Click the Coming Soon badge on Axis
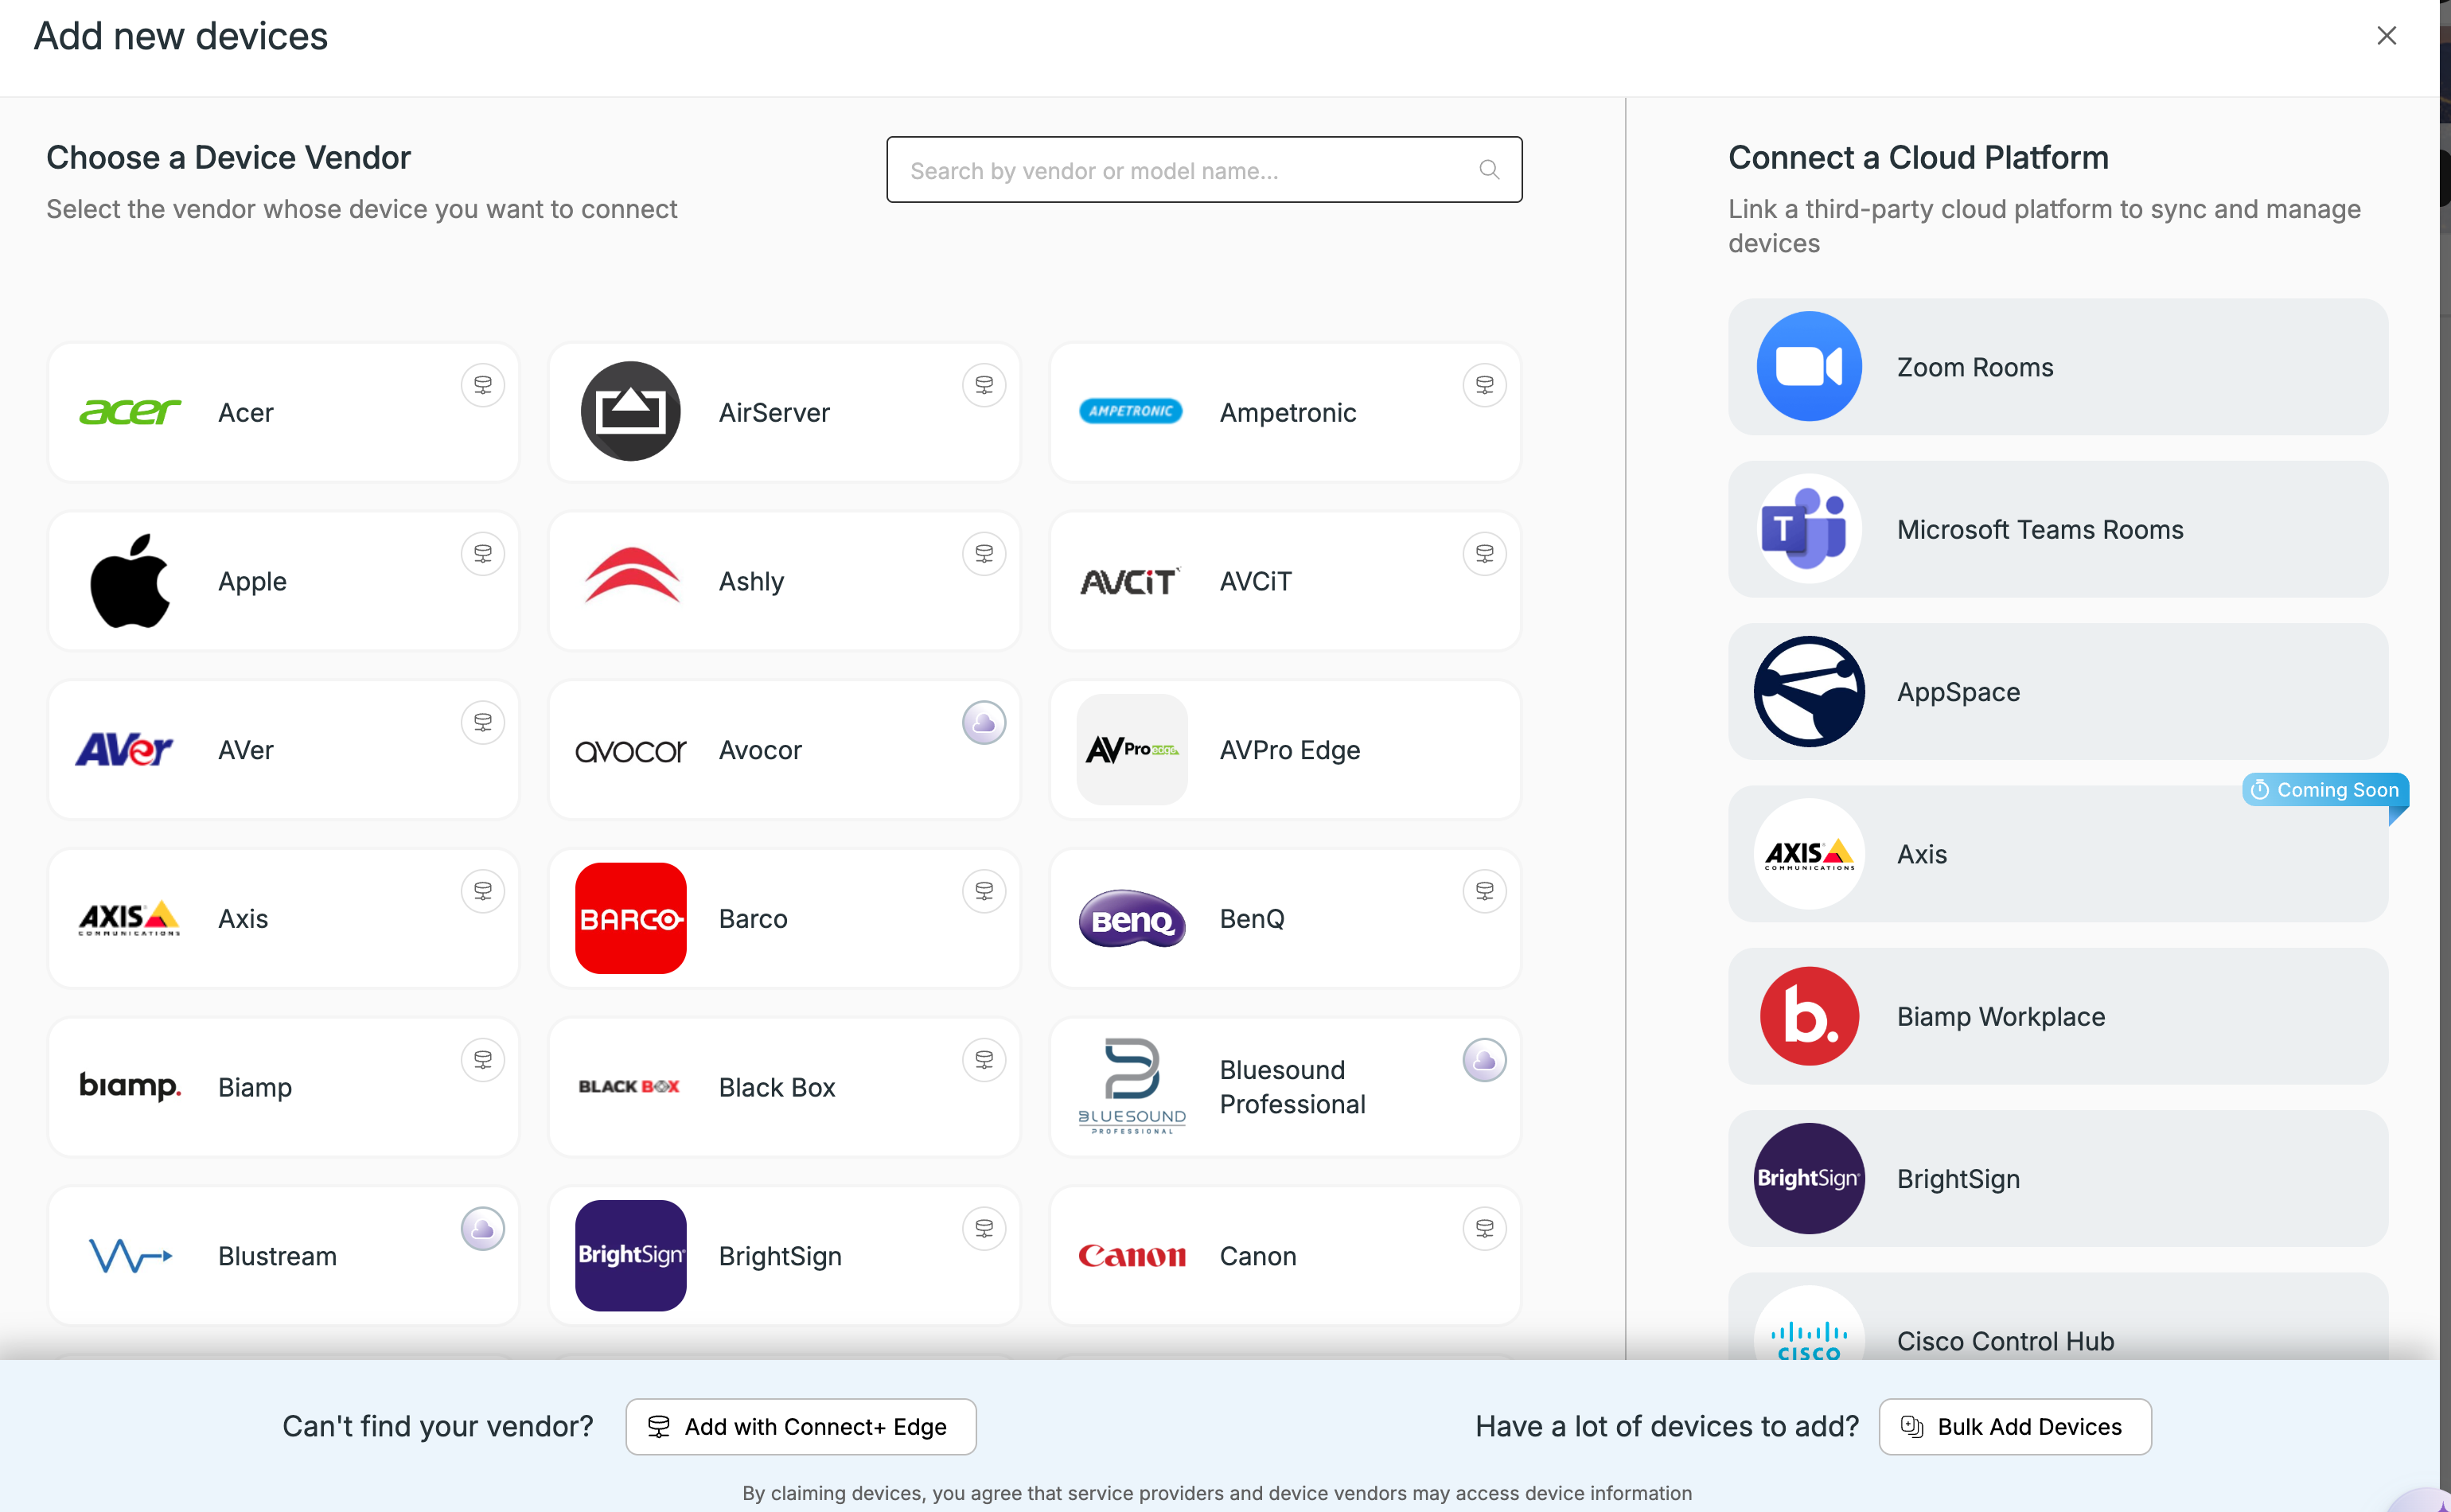Image resolution: width=2451 pixels, height=1512 pixels. click(2326, 790)
